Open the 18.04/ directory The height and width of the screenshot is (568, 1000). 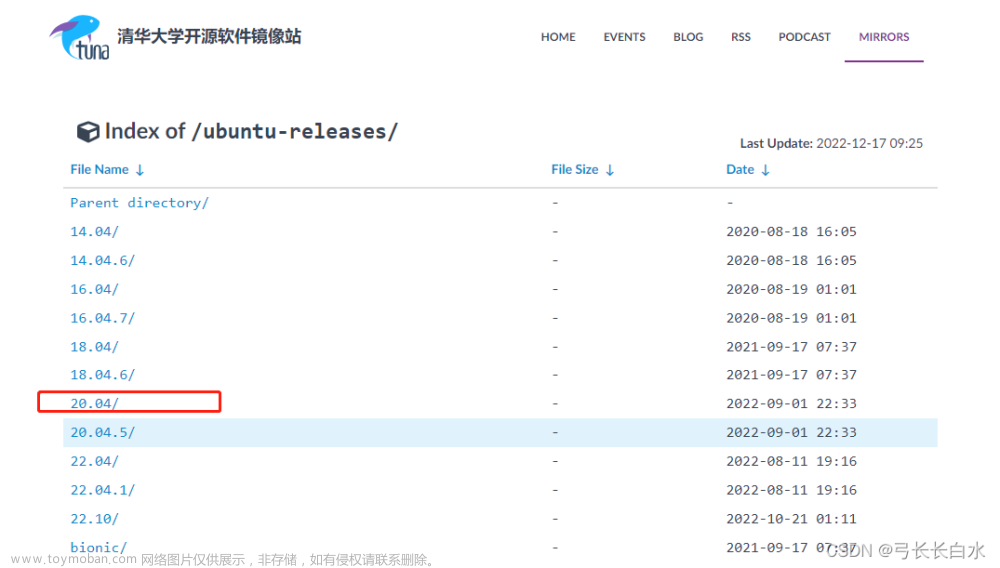[94, 347]
